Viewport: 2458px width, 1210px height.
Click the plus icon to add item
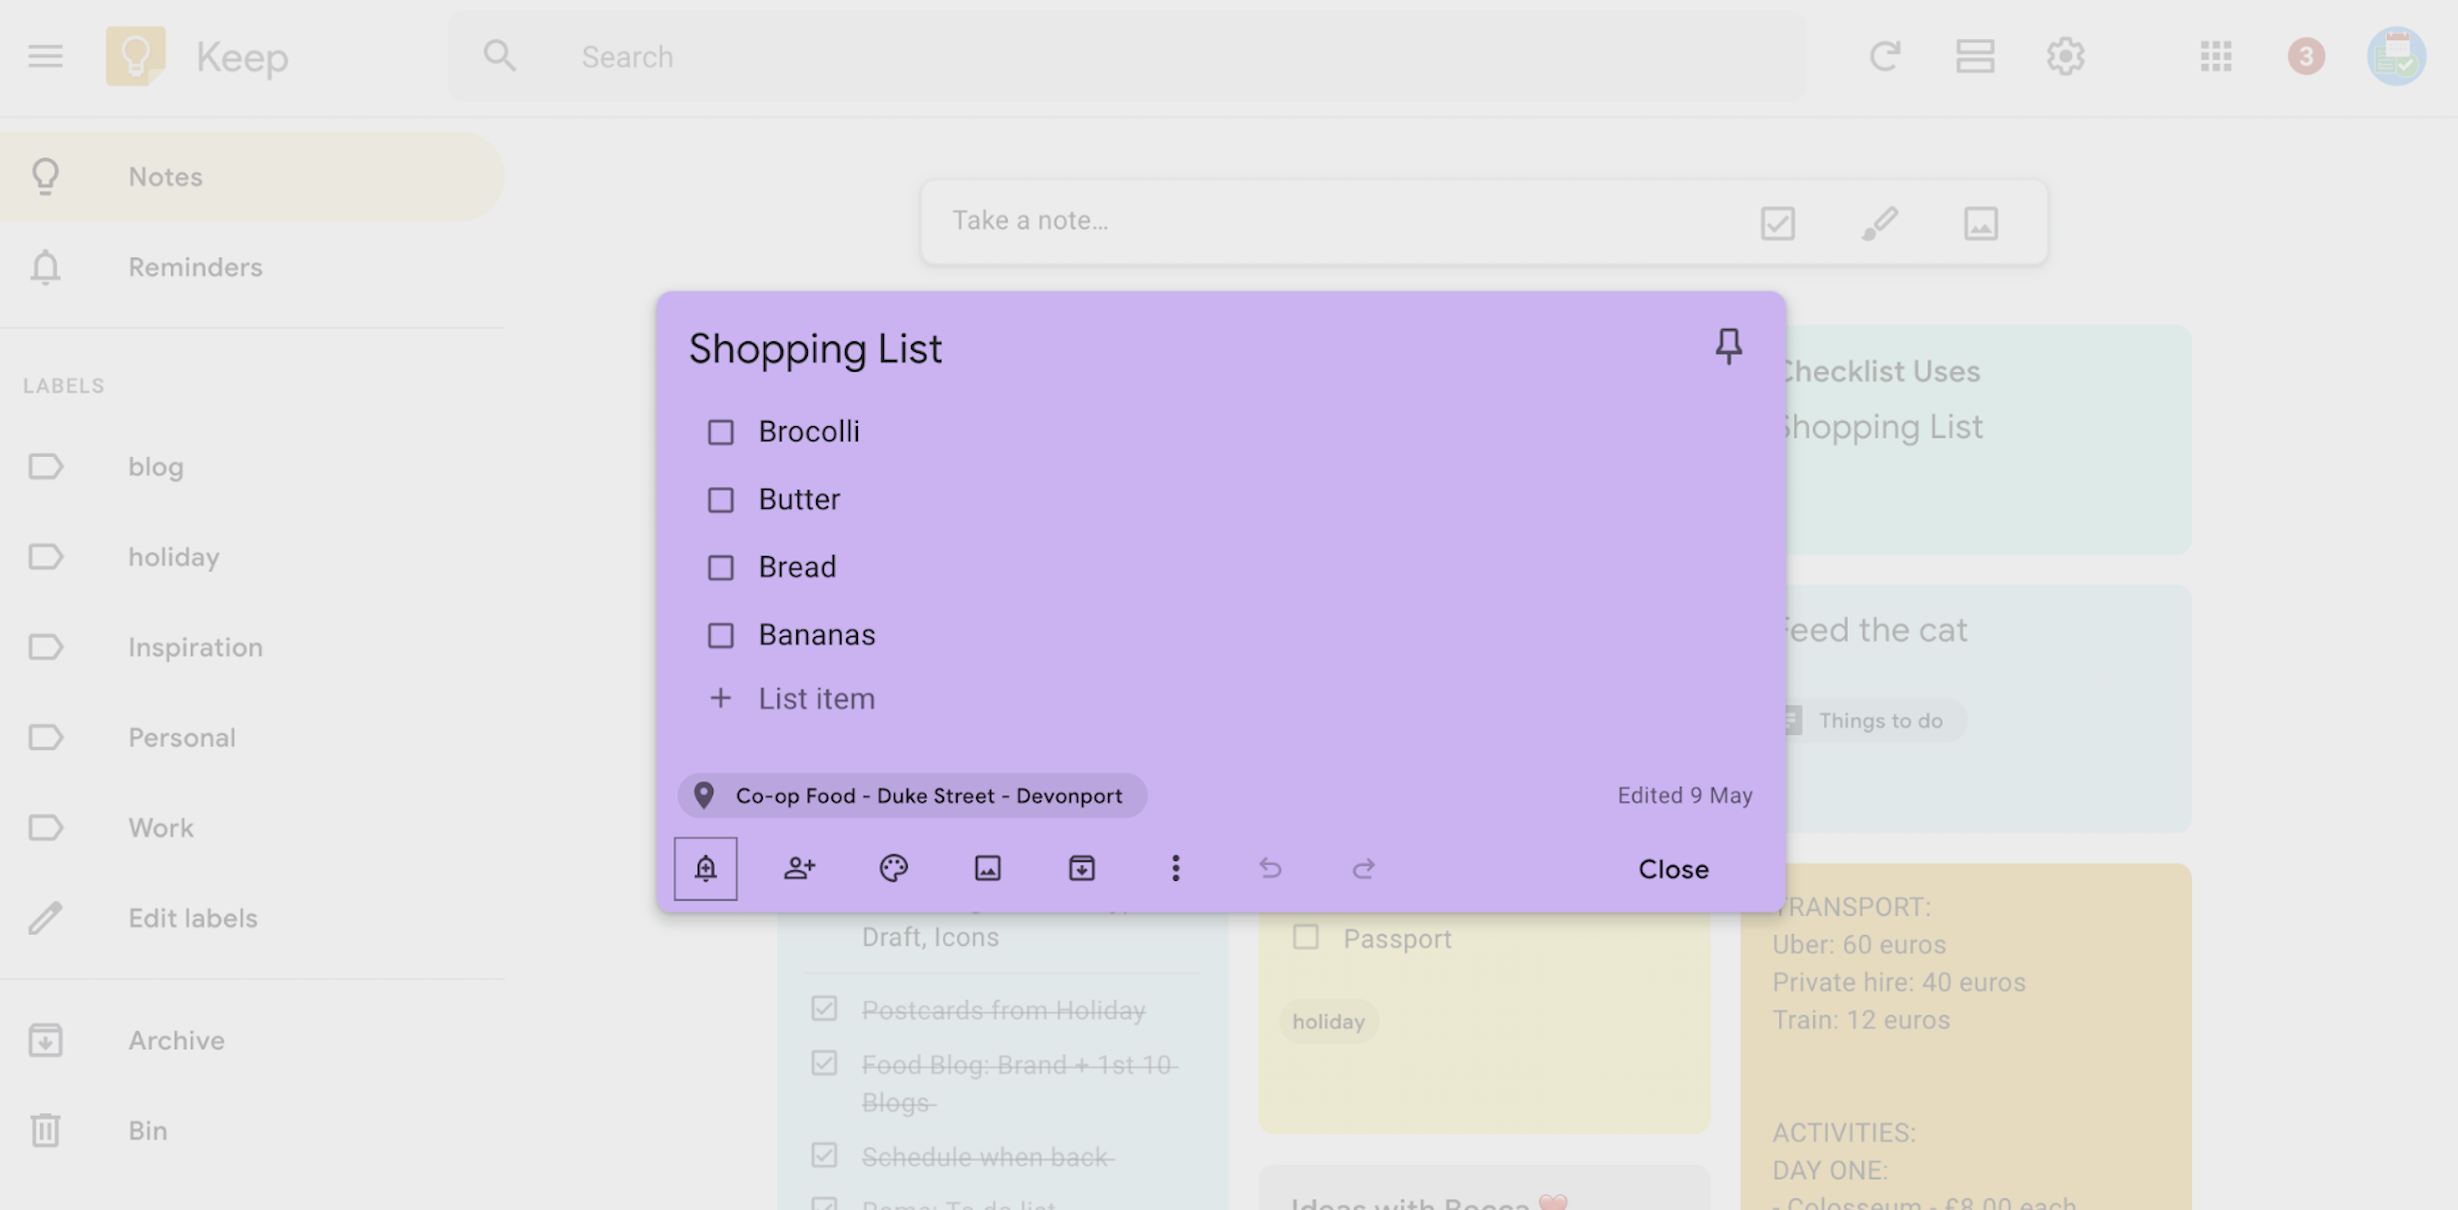click(720, 698)
